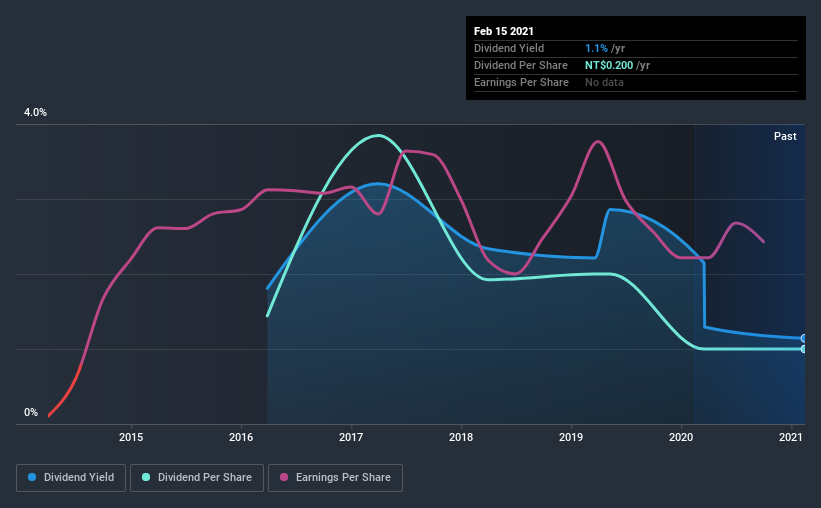Click the Dividend Yield row label in tooltip

(509, 48)
